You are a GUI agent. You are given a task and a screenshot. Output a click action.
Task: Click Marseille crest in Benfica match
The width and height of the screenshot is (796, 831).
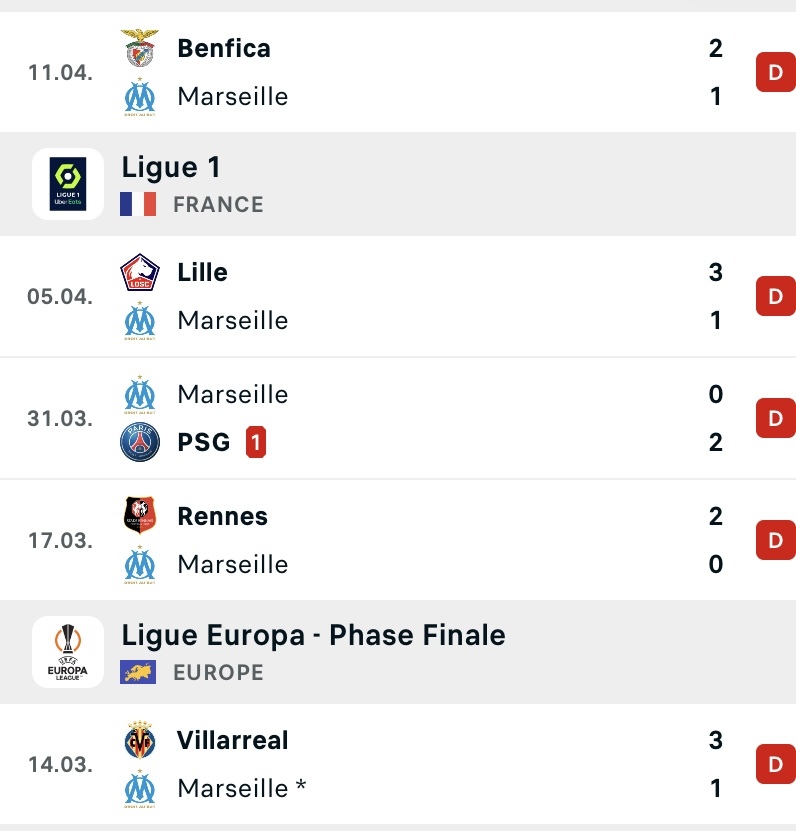point(139,96)
